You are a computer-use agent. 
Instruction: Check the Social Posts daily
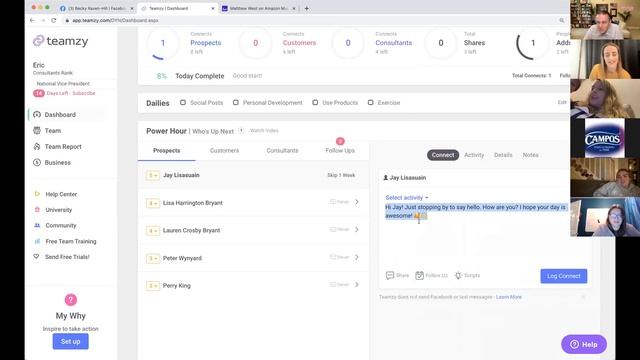coord(183,102)
